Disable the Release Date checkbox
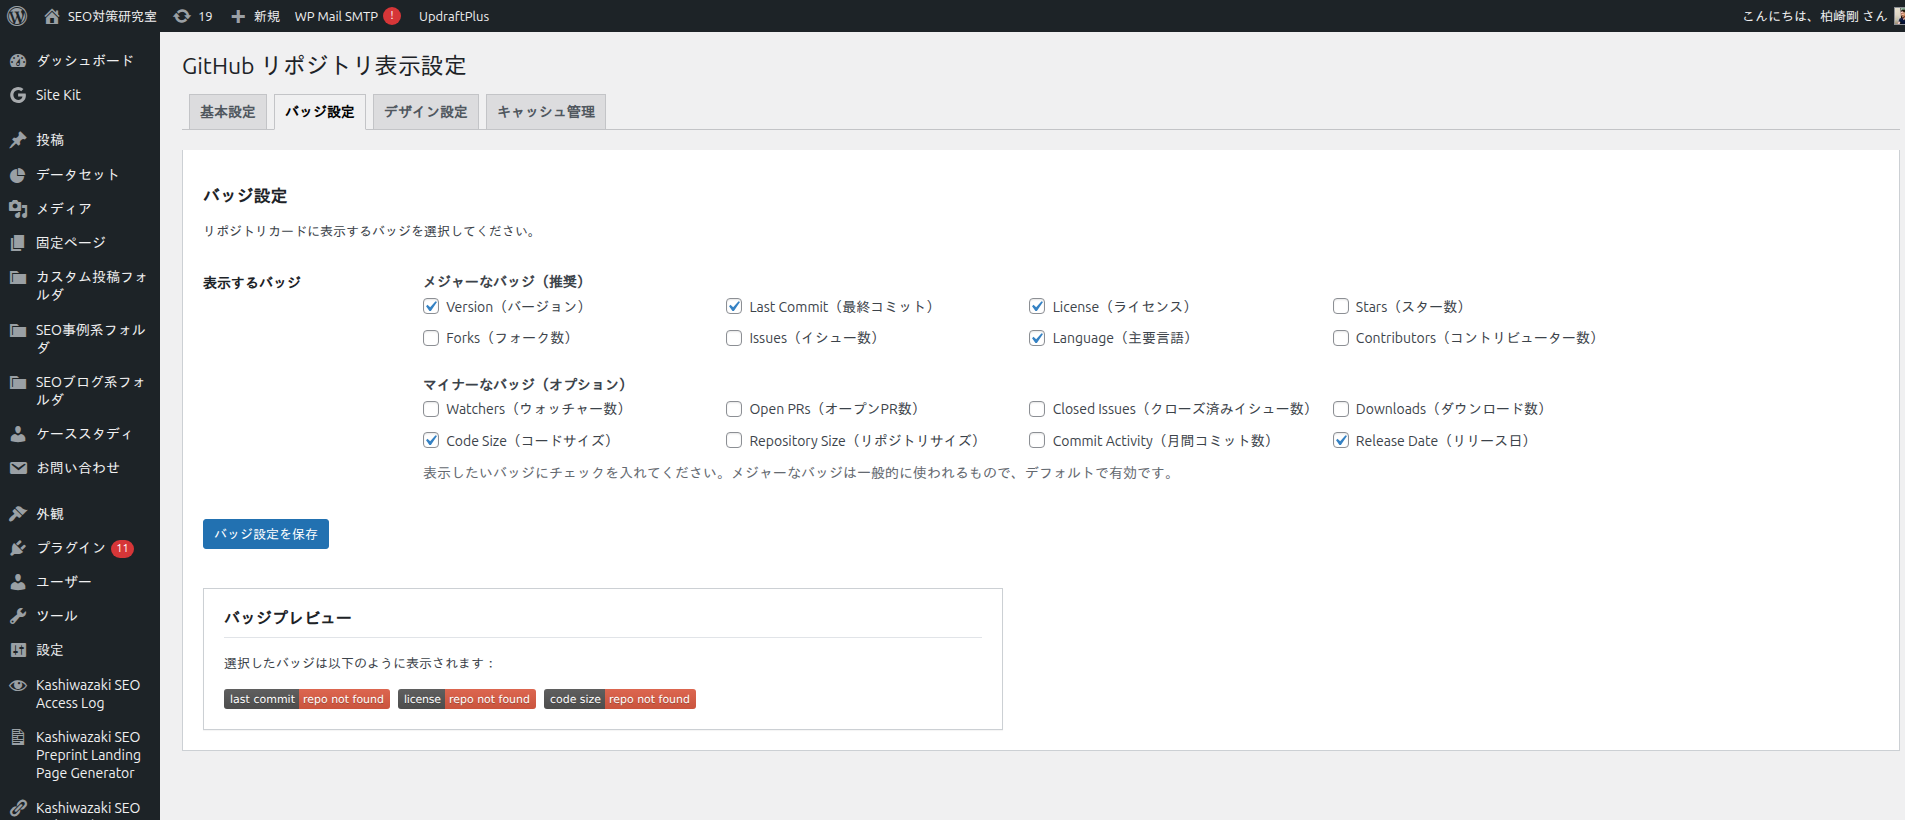Image resolution: width=1905 pixels, height=820 pixels. pos(1341,441)
